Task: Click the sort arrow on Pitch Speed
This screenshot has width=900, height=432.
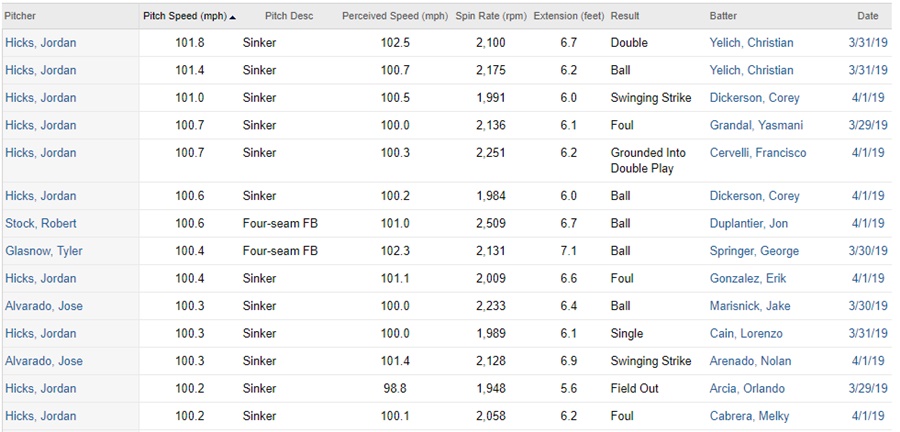Action: coord(233,17)
